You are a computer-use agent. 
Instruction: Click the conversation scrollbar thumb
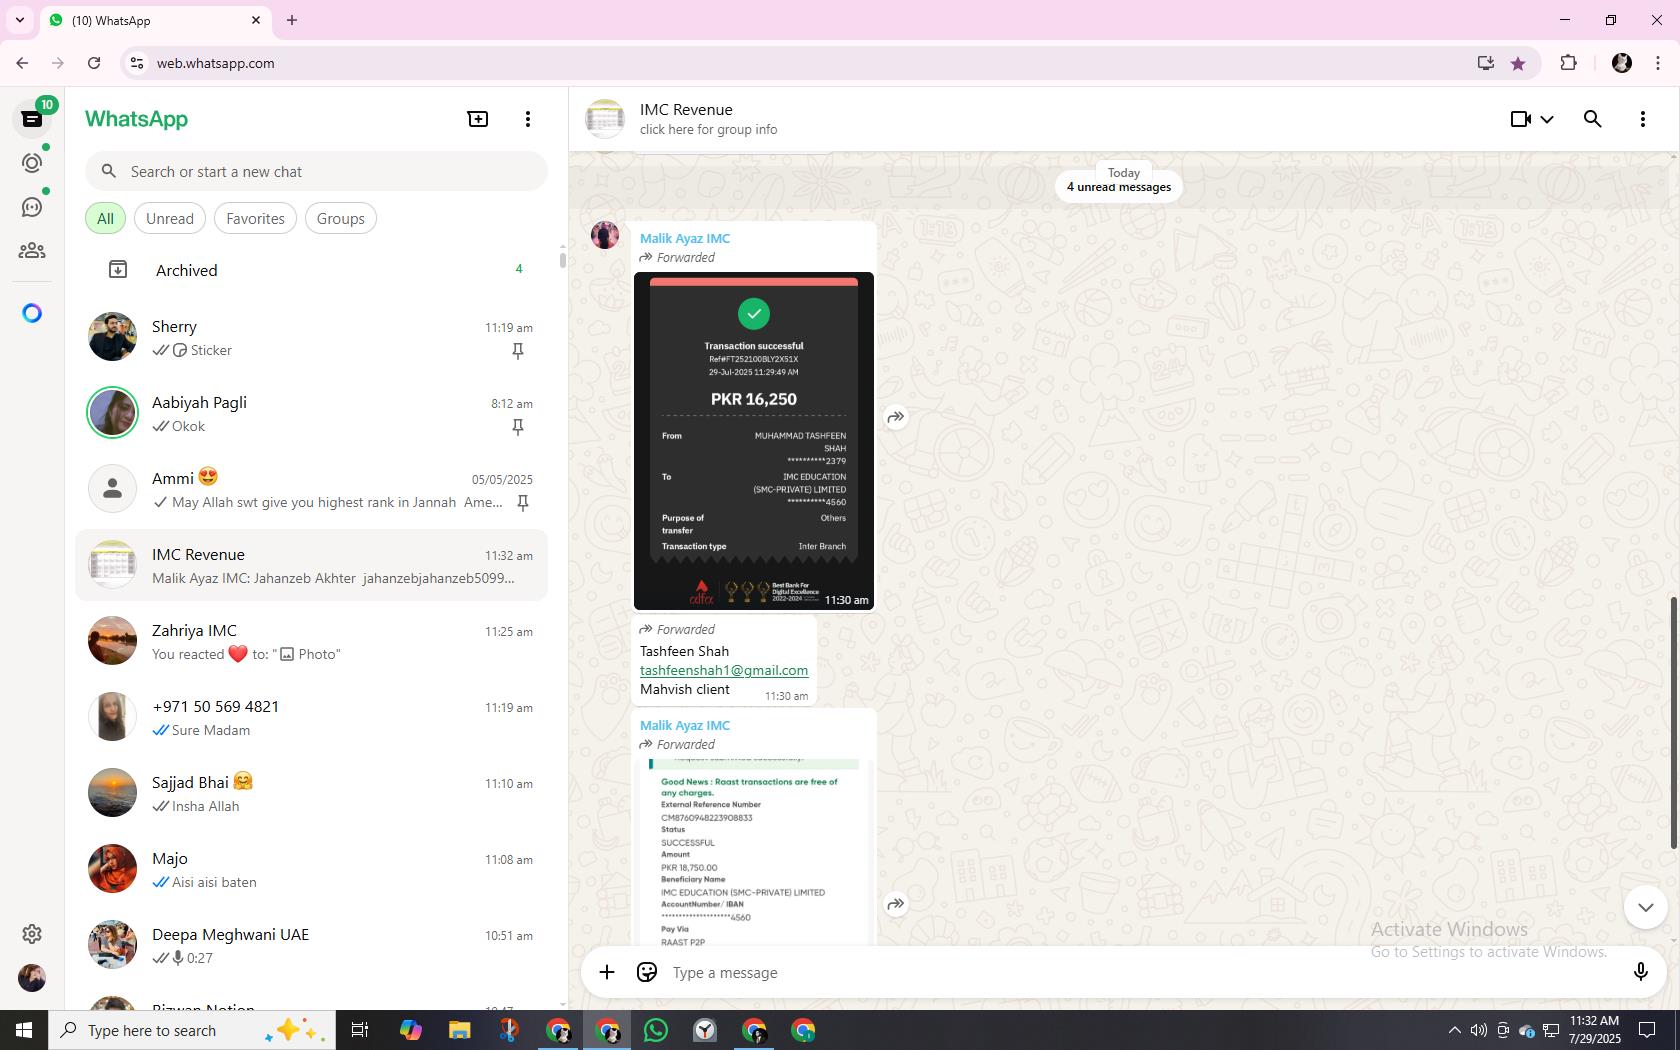(x=1674, y=723)
